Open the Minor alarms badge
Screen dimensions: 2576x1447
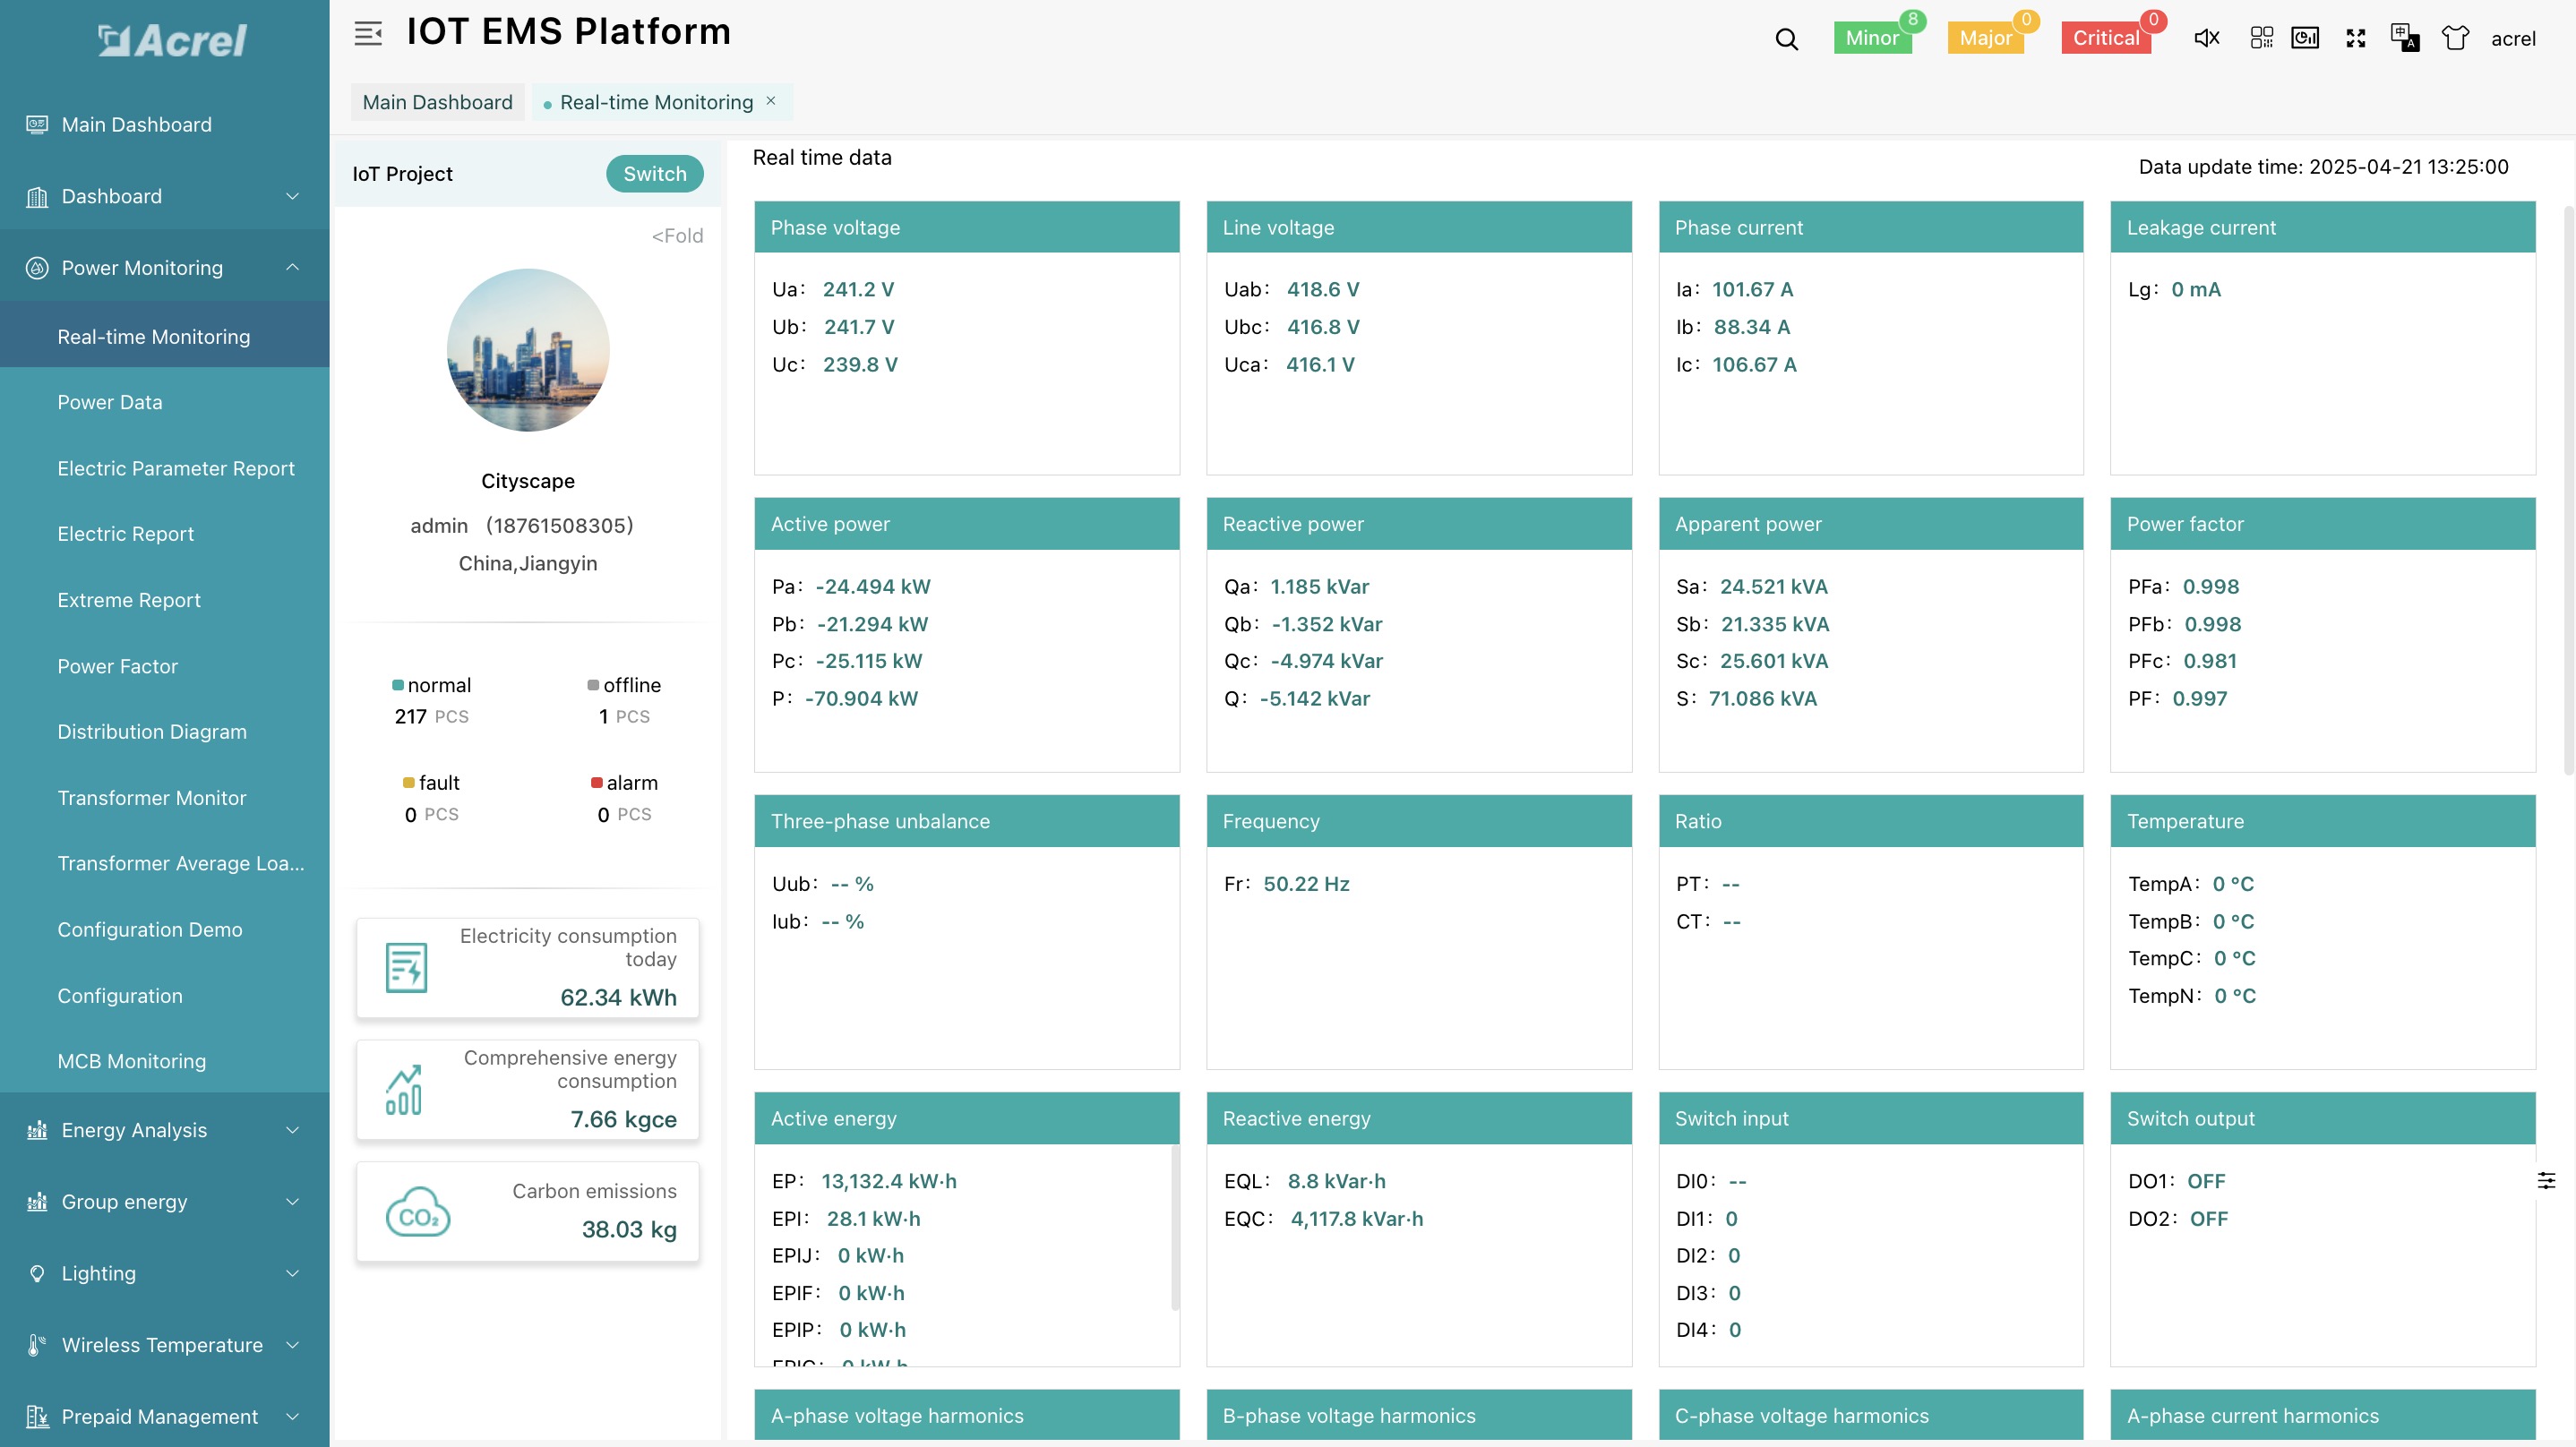[x=1872, y=38]
